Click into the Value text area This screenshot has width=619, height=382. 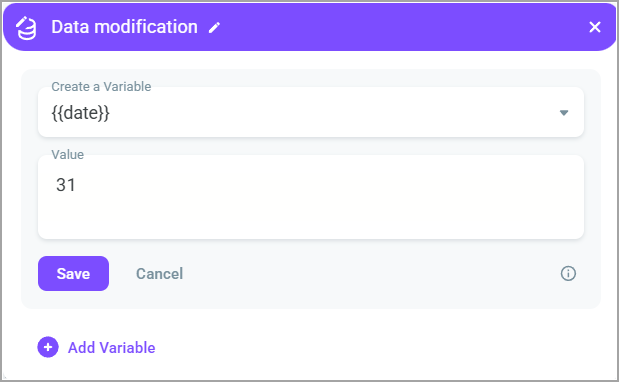[311, 197]
